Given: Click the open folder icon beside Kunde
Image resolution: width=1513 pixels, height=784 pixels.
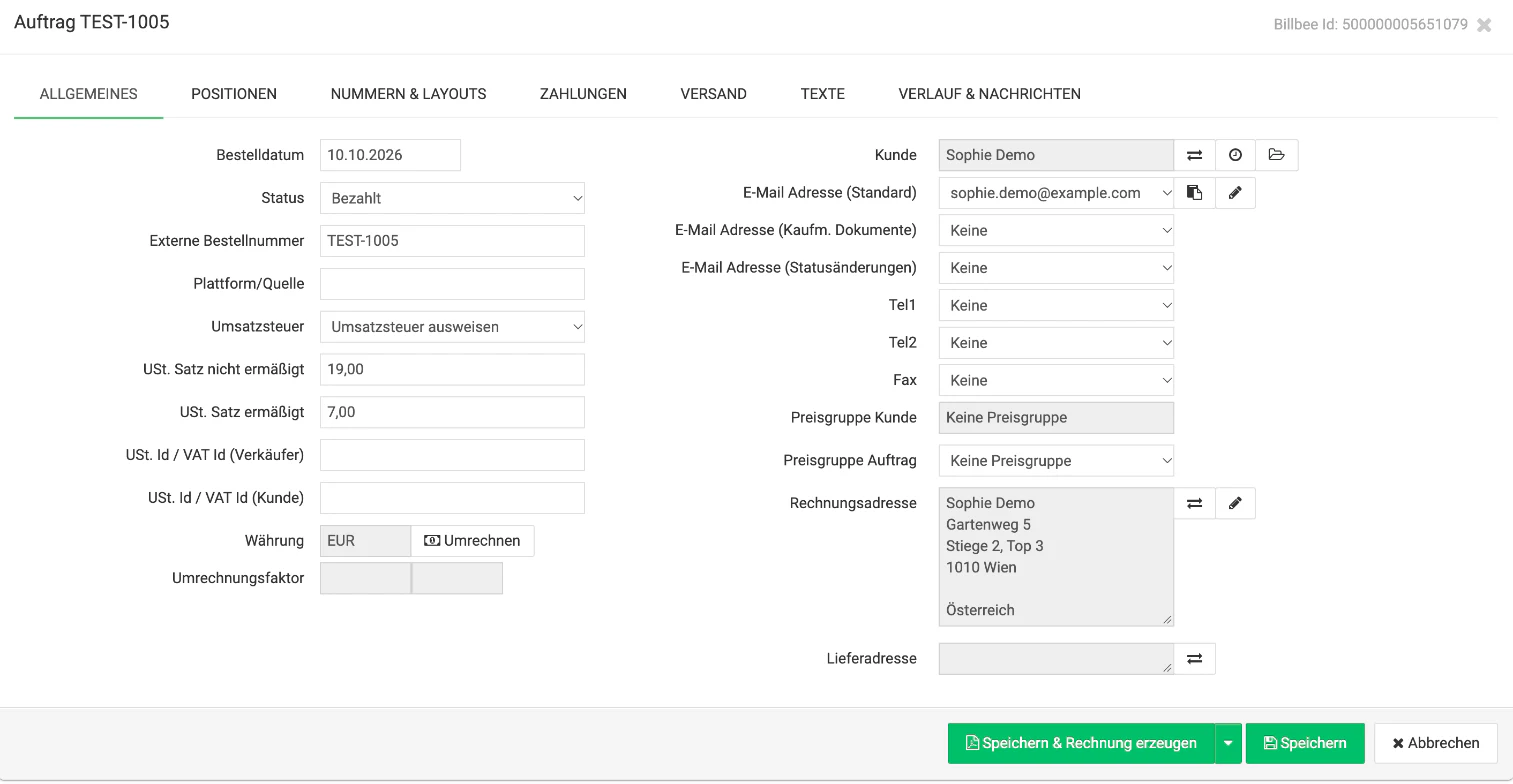Looking at the screenshot, I should [x=1277, y=155].
